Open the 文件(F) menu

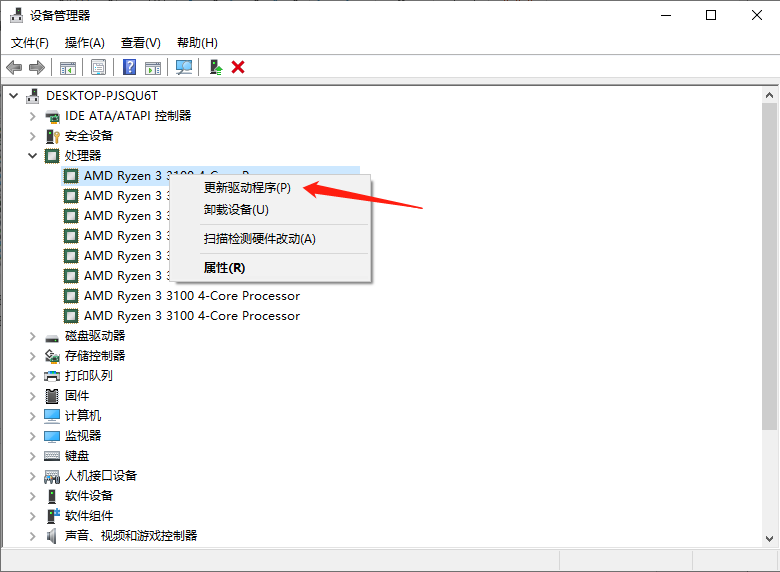[x=30, y=43]
